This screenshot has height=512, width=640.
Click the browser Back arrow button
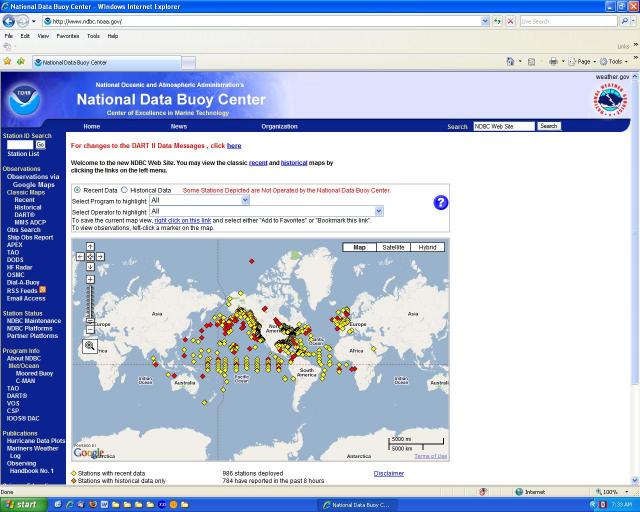pyautogui.click(x=9, y=21)
